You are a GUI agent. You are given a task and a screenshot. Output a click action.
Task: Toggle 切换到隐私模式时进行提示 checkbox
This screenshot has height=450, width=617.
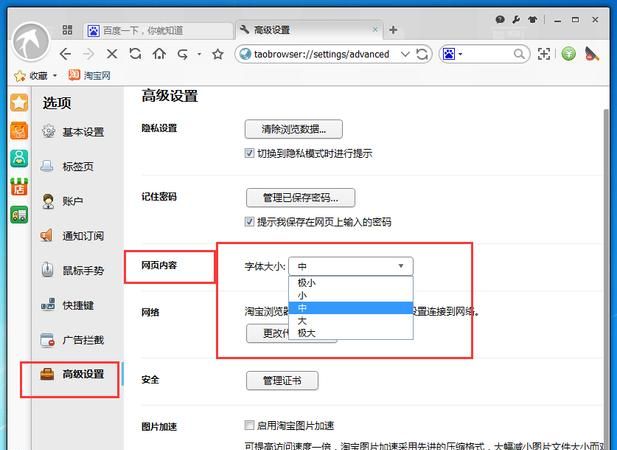[249, 153]
